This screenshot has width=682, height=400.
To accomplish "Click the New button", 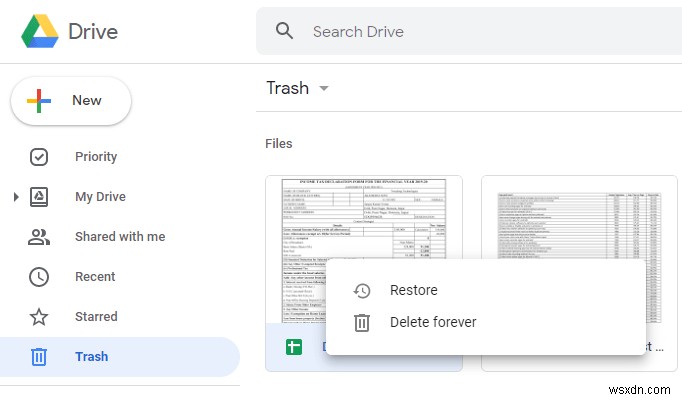I will (x=71, y=101).
